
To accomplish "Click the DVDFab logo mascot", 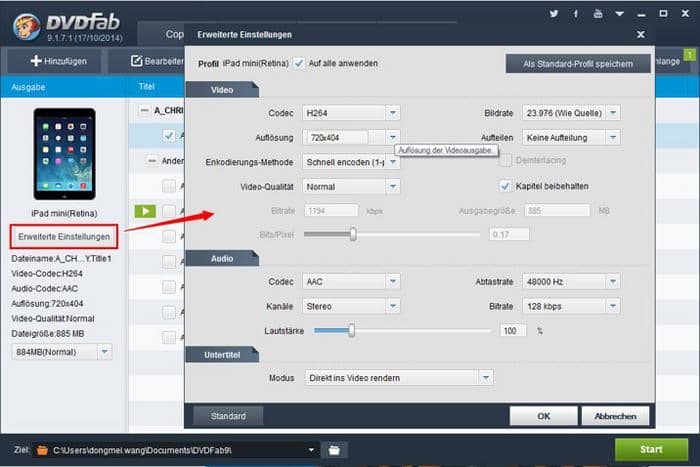I will (26, 26).
